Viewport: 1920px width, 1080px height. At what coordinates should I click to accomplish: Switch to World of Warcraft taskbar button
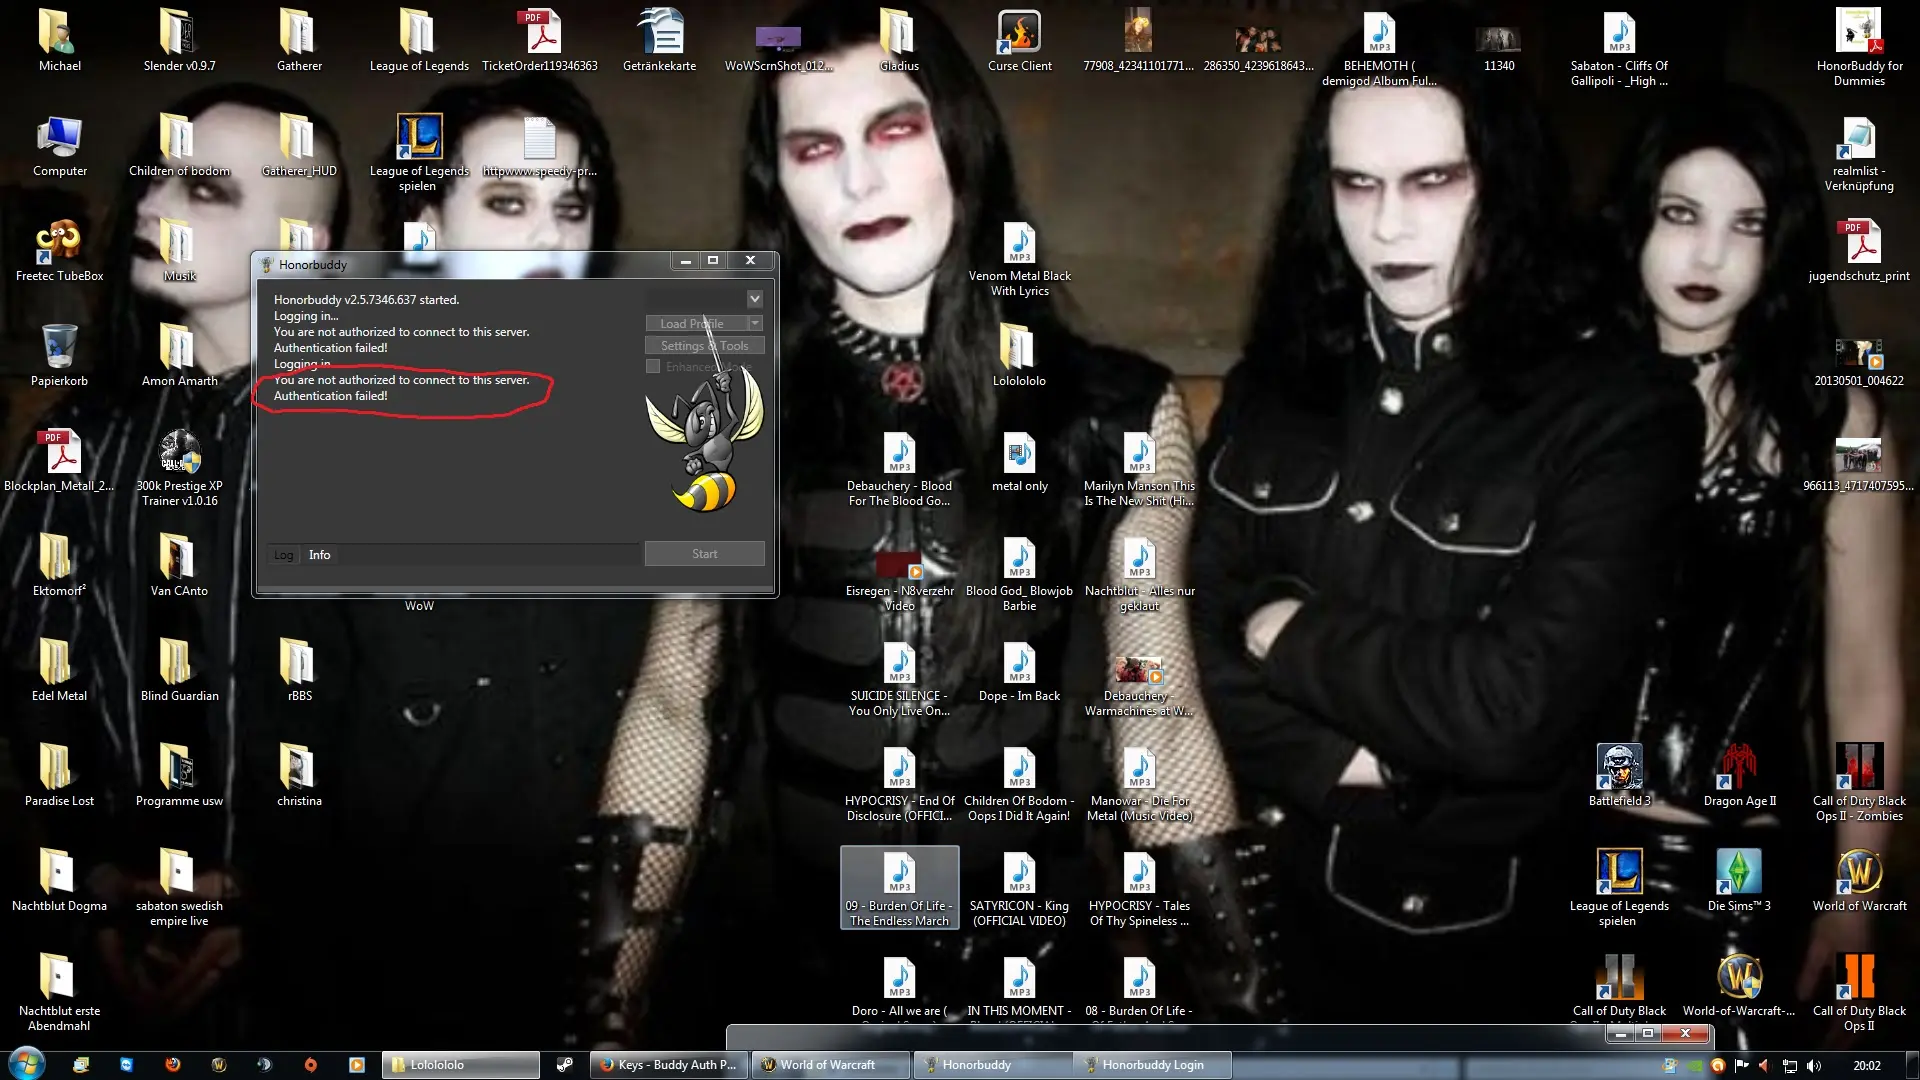(829, 1065)
